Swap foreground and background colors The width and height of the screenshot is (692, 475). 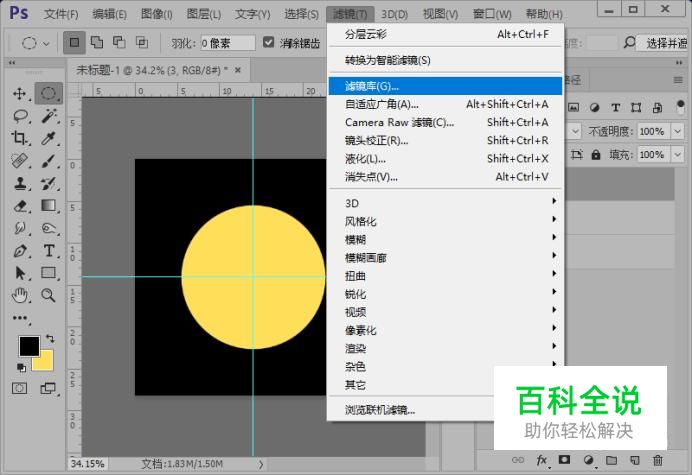click(x=50, y=339)
